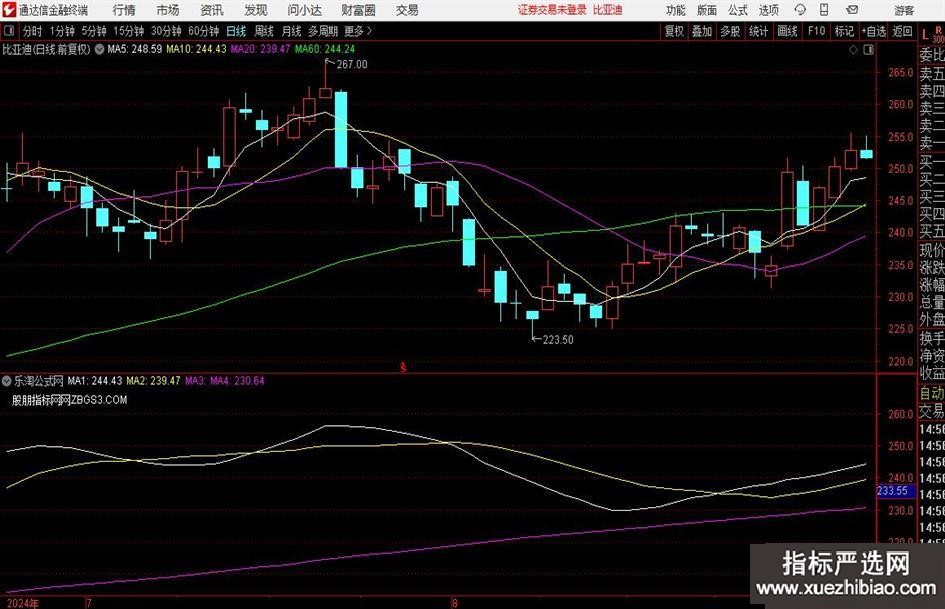Switch to the 15分钟 period
Screen dimensions: 945x609
click(129, 31)
